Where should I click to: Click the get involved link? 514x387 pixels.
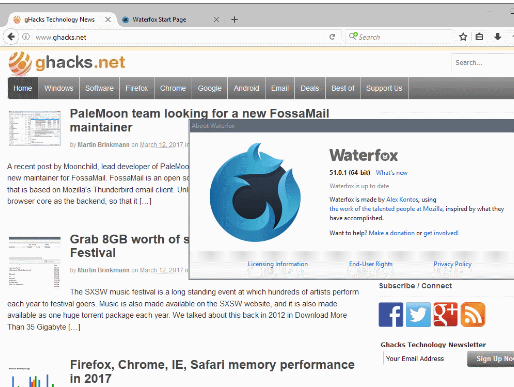click(441, 233)
